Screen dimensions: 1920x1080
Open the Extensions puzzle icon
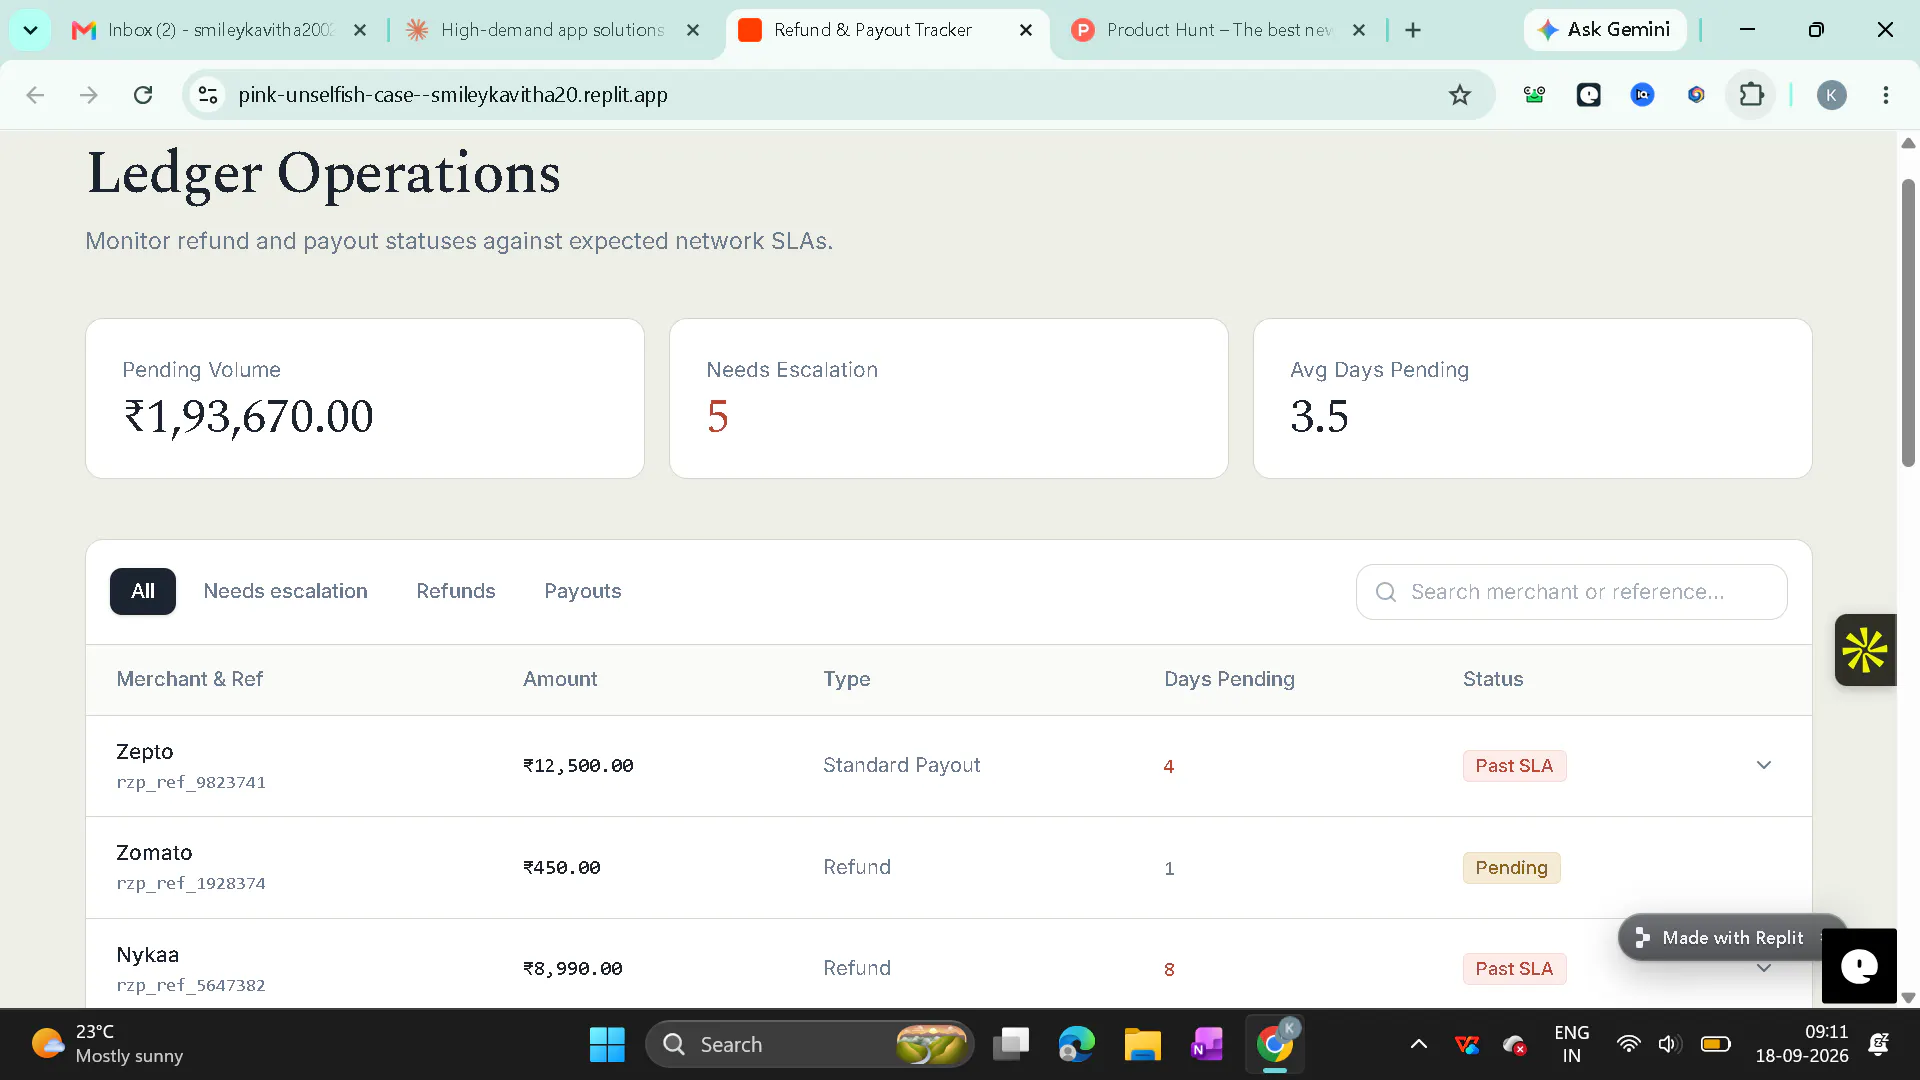click(1751, 95)
